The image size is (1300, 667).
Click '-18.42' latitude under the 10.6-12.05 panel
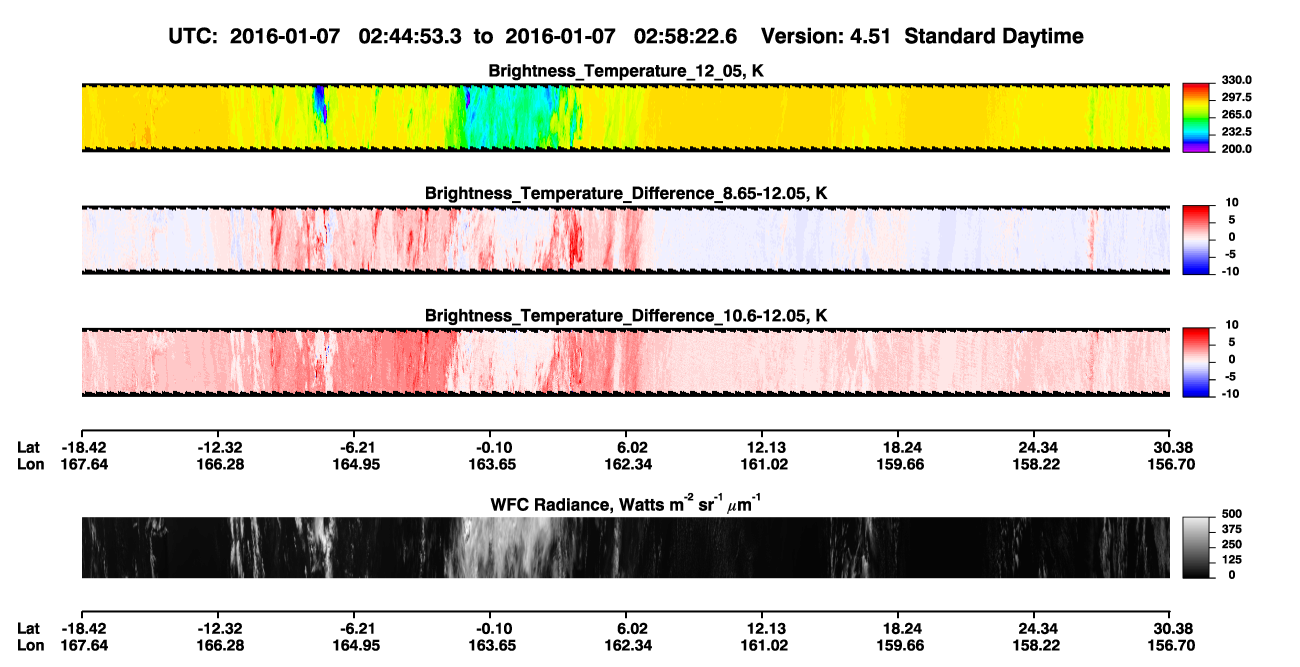(84, 448)
